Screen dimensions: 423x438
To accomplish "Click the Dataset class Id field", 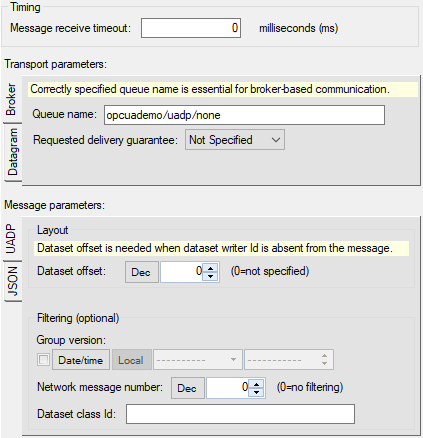I will pyautogui.click(x=240, y=414).
